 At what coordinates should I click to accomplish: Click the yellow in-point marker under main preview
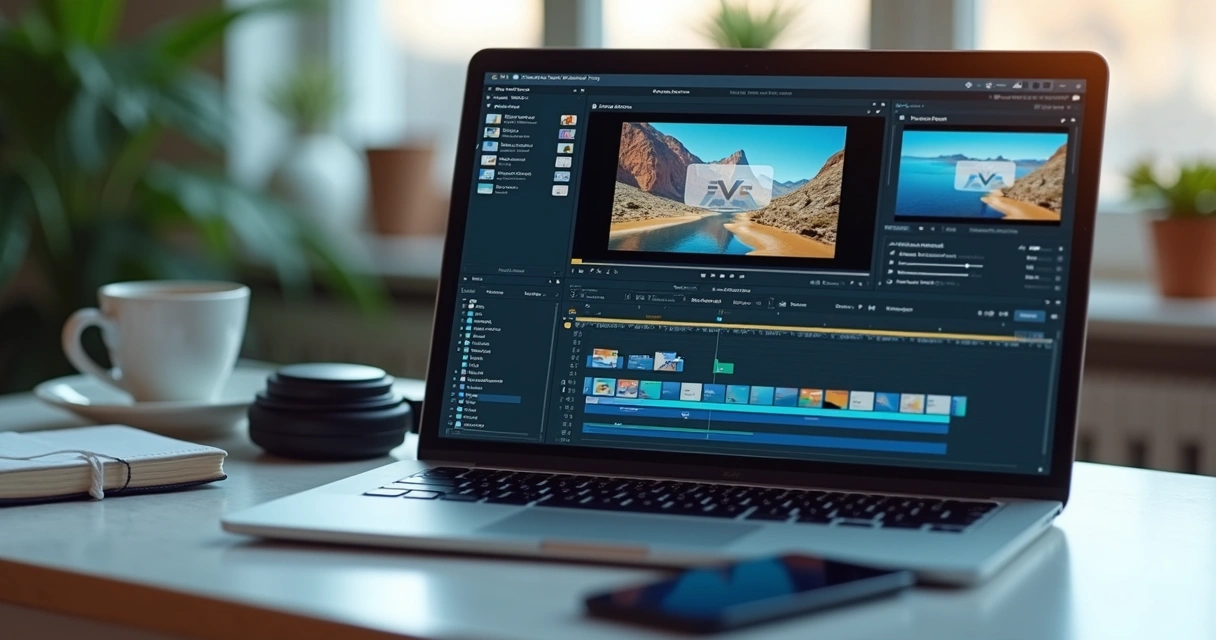[576, 261]
